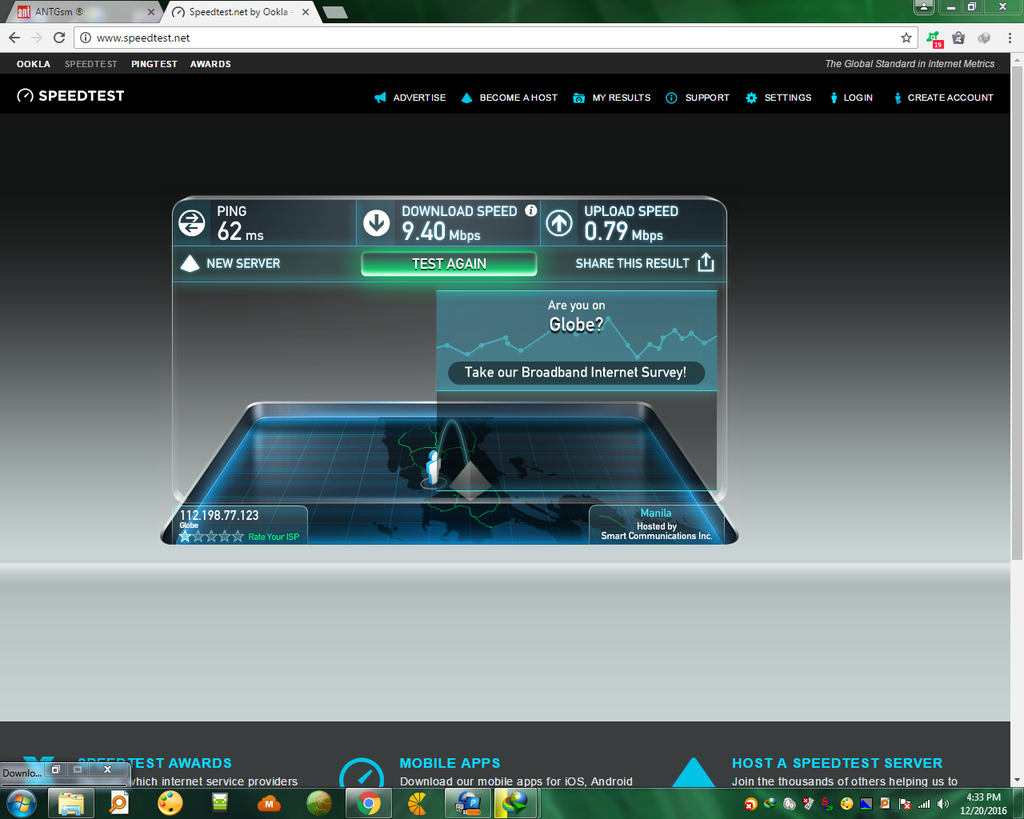Click the Support info icon
Screen dimensions: 1024x819
point(671,97)
